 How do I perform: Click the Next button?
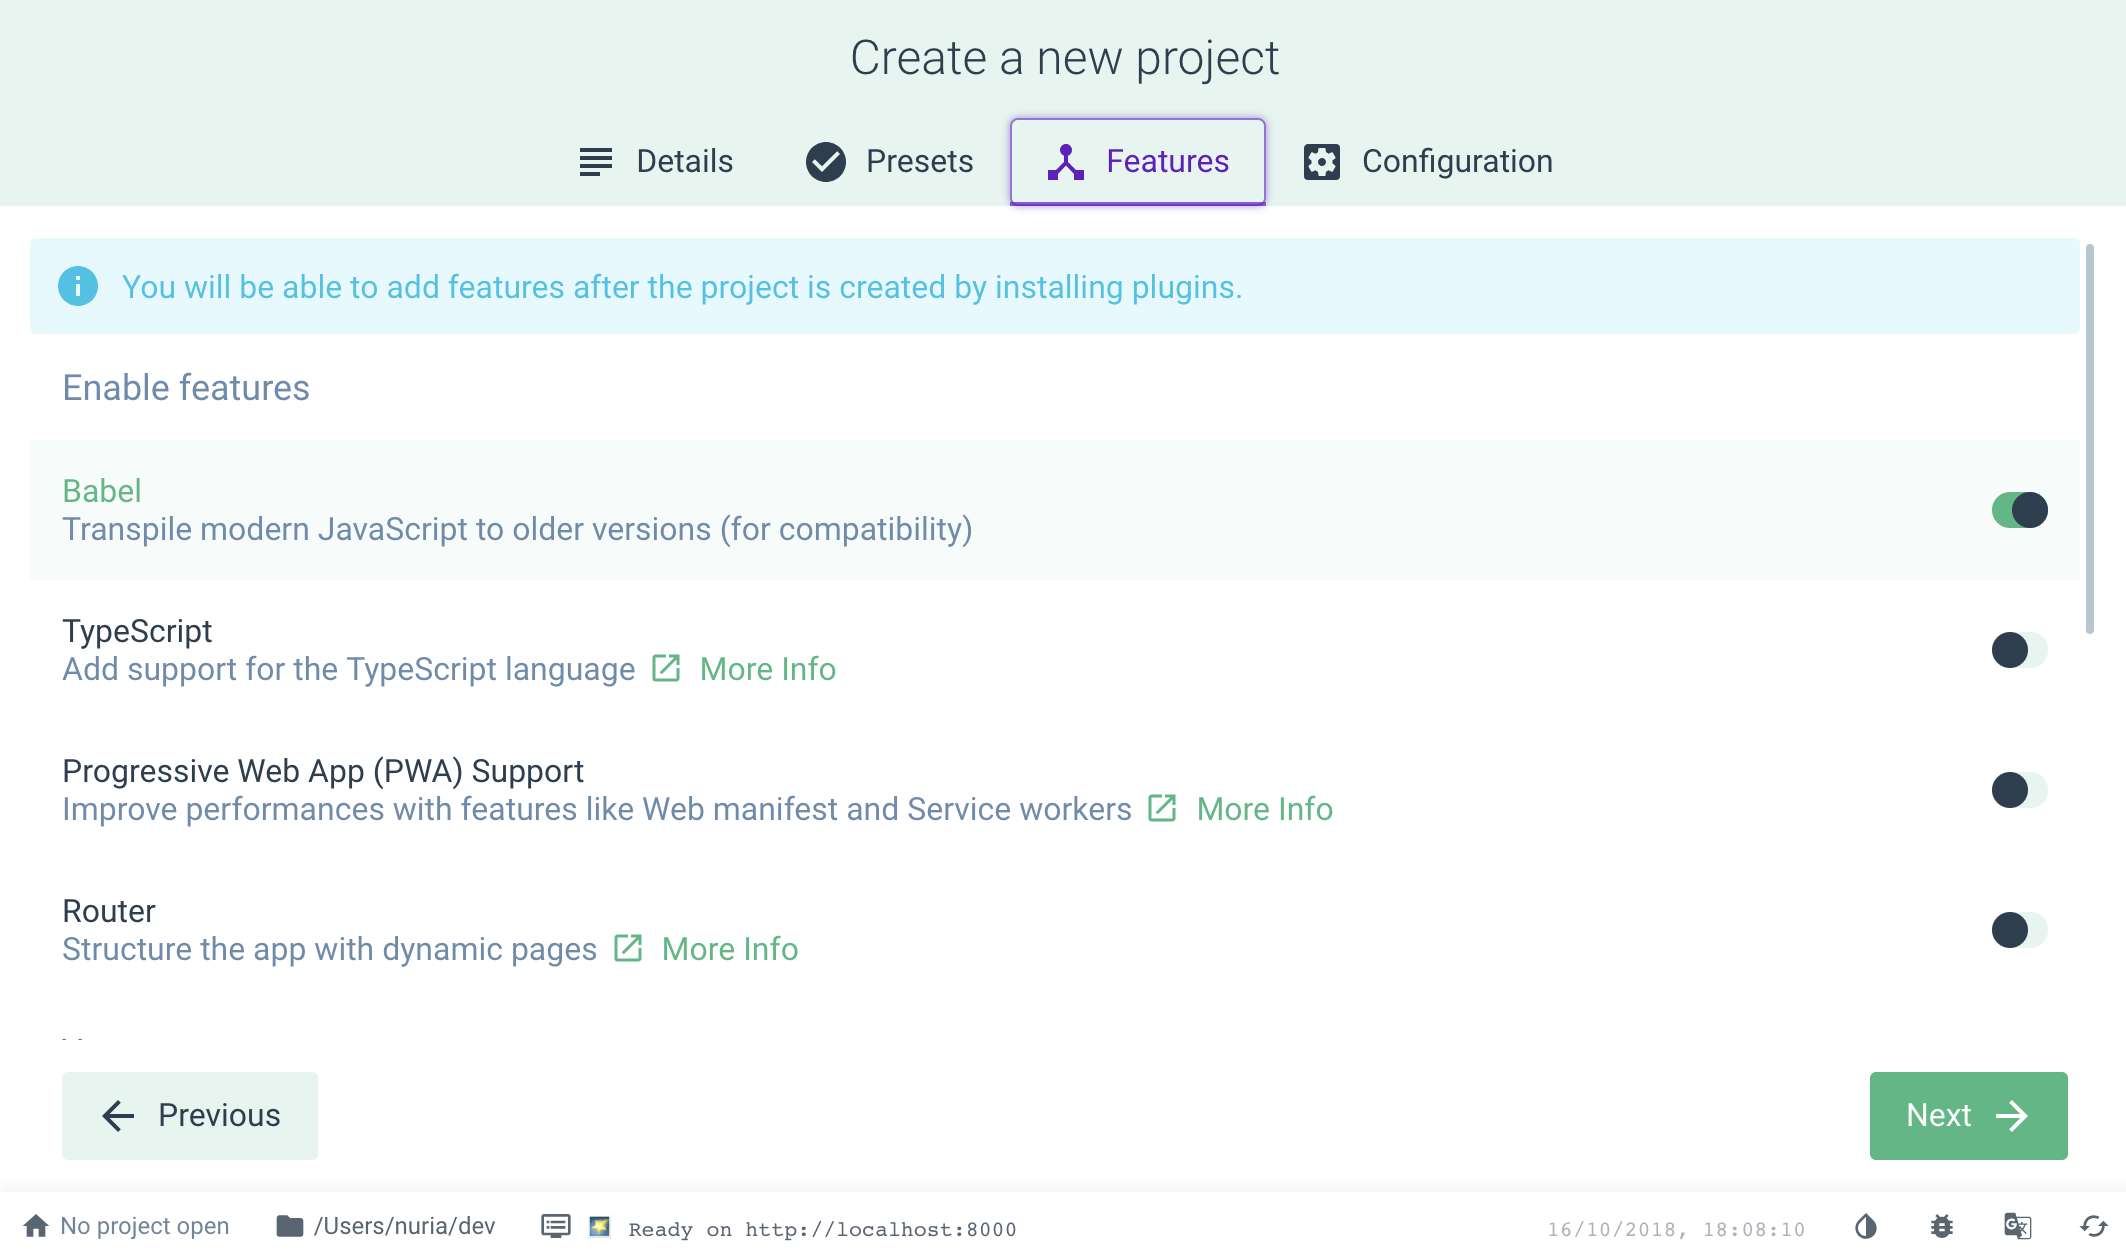pos(1968,1116)
